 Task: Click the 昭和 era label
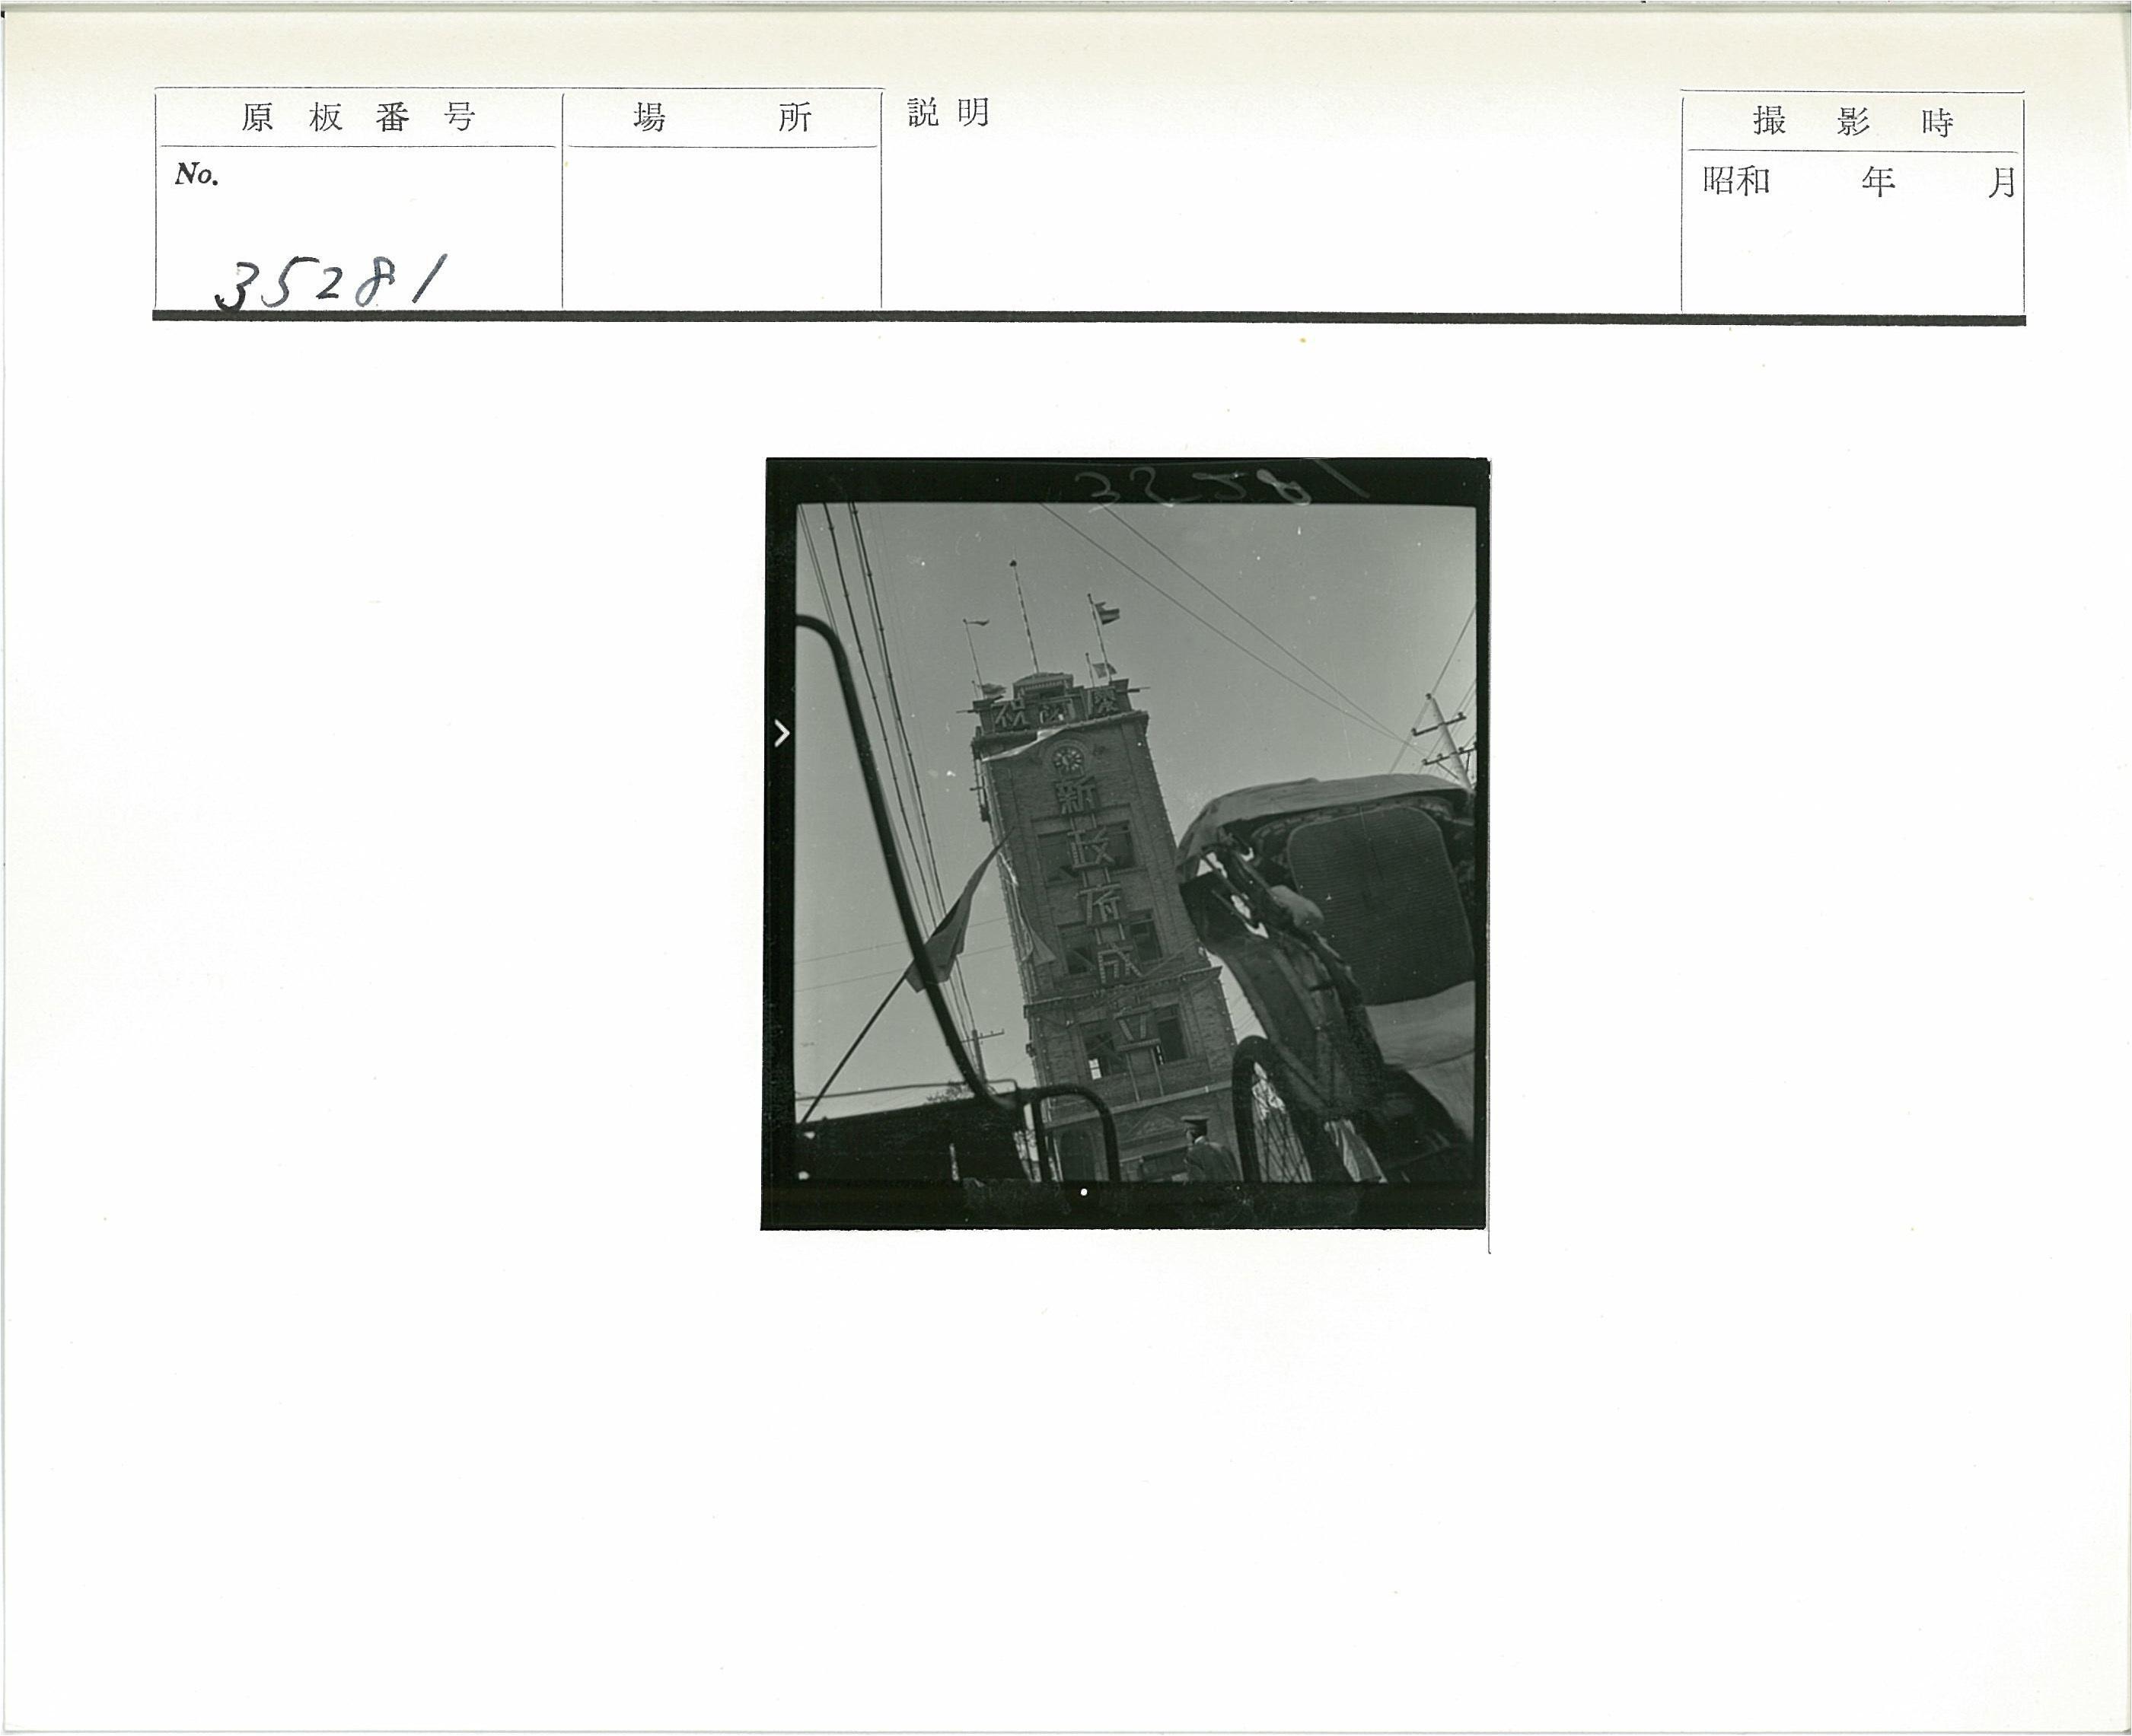[1737, 181]
